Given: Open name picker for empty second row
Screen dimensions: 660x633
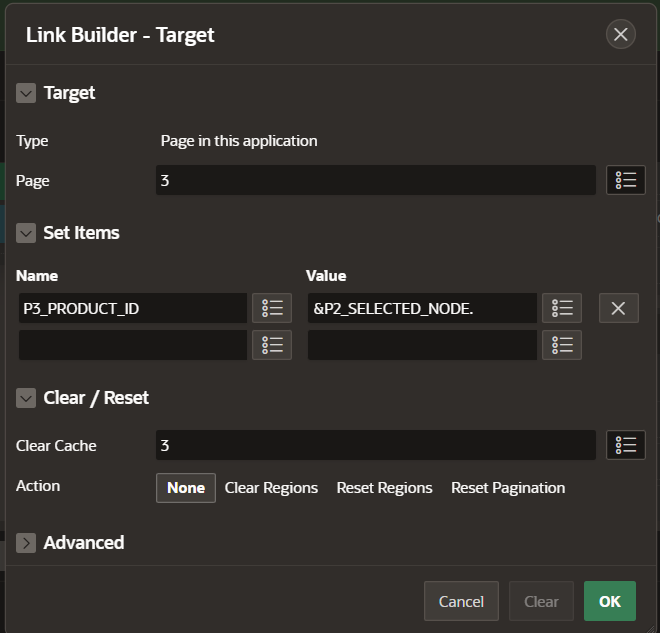Looking at the screenshot, I should coord(272,345).
